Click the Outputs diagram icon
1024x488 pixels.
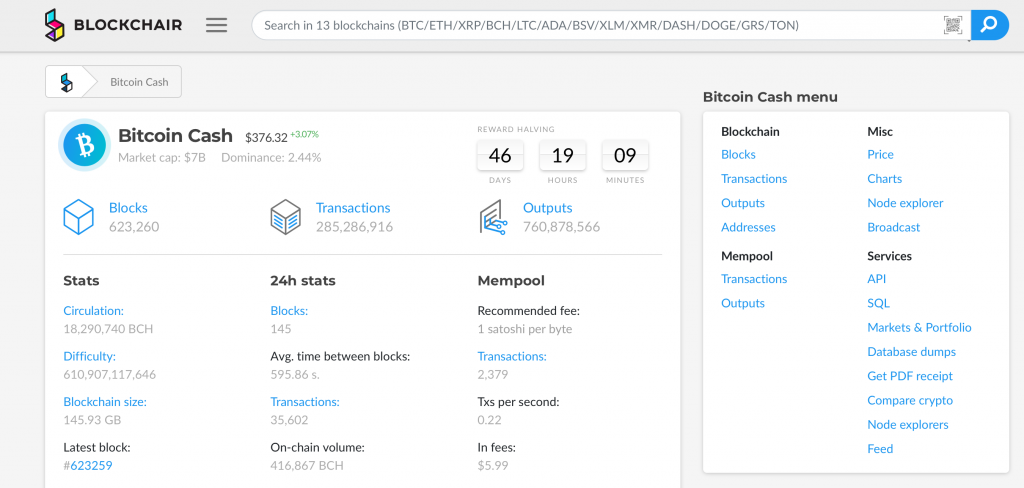pos(493,217)
